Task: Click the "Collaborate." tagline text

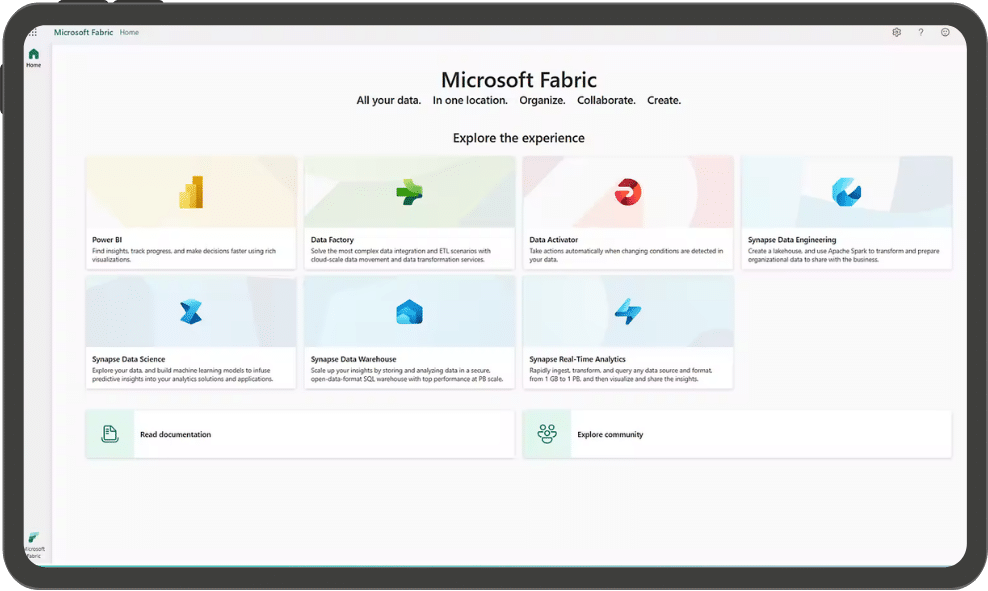Action: (x=606, y=100)
